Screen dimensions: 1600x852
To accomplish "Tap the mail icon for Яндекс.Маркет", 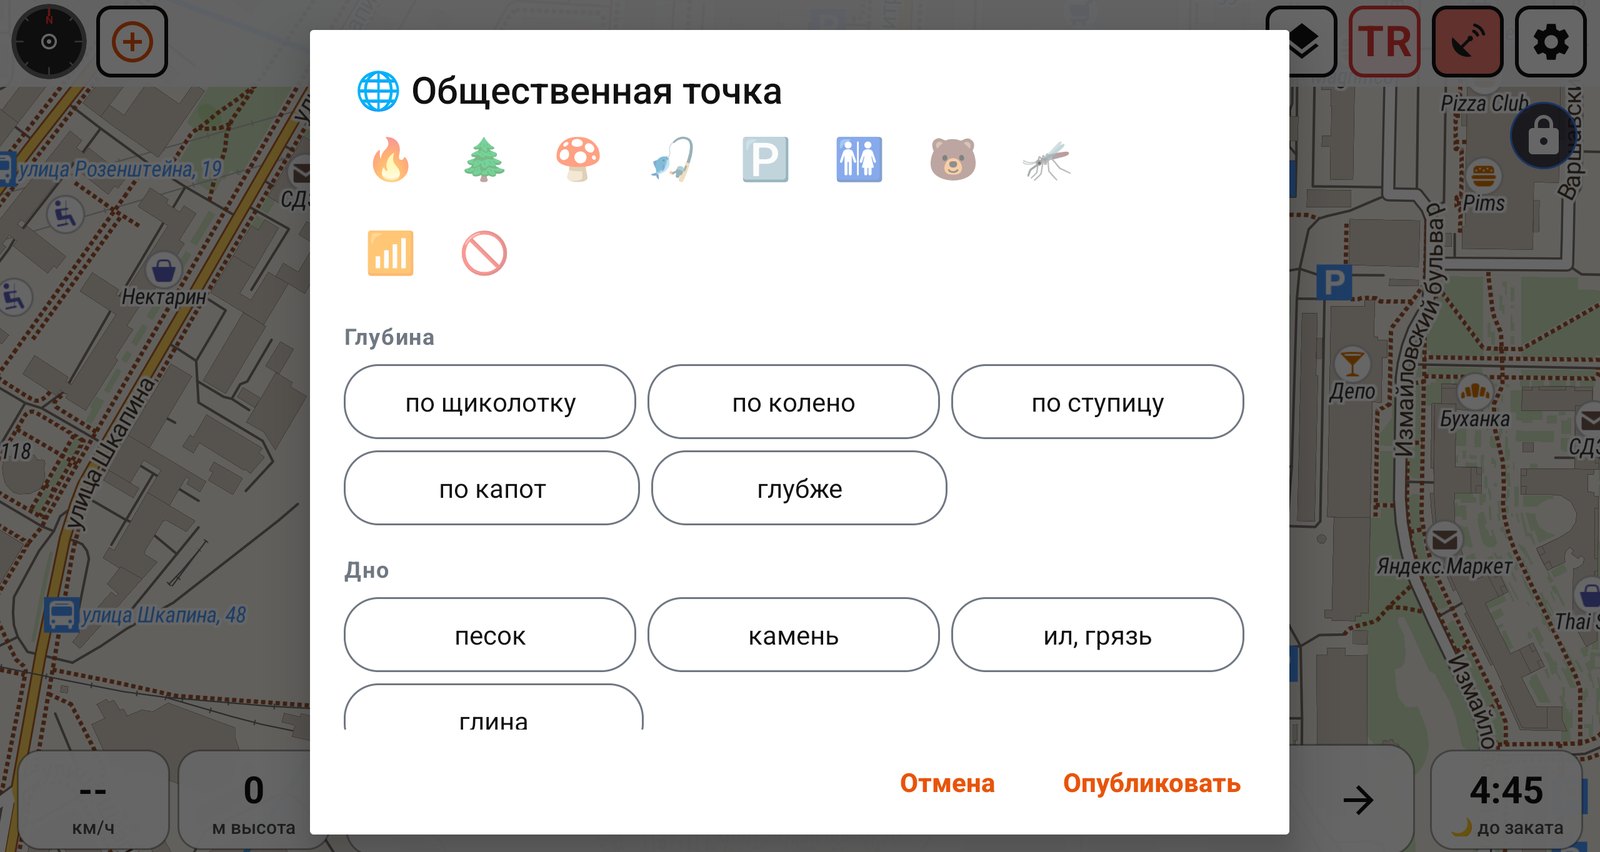I will (1445, 540).
